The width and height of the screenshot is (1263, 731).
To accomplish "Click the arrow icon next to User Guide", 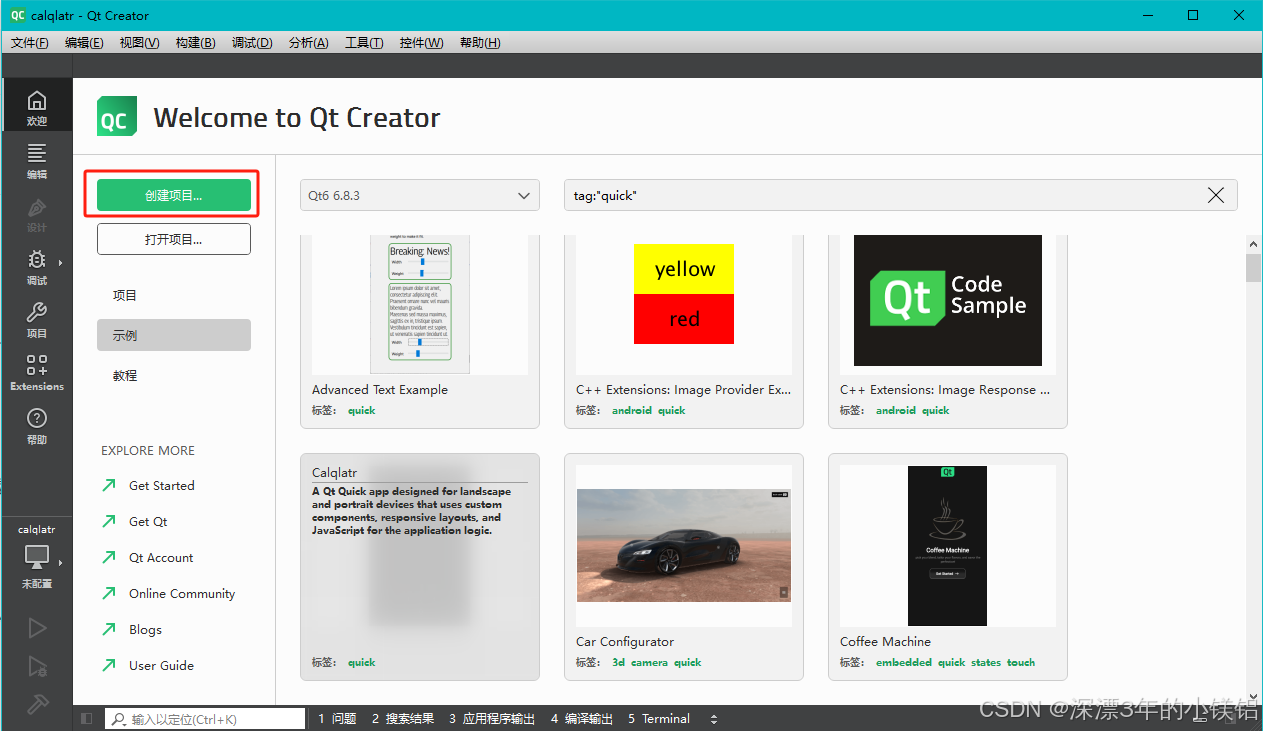I will click(109, 665).
